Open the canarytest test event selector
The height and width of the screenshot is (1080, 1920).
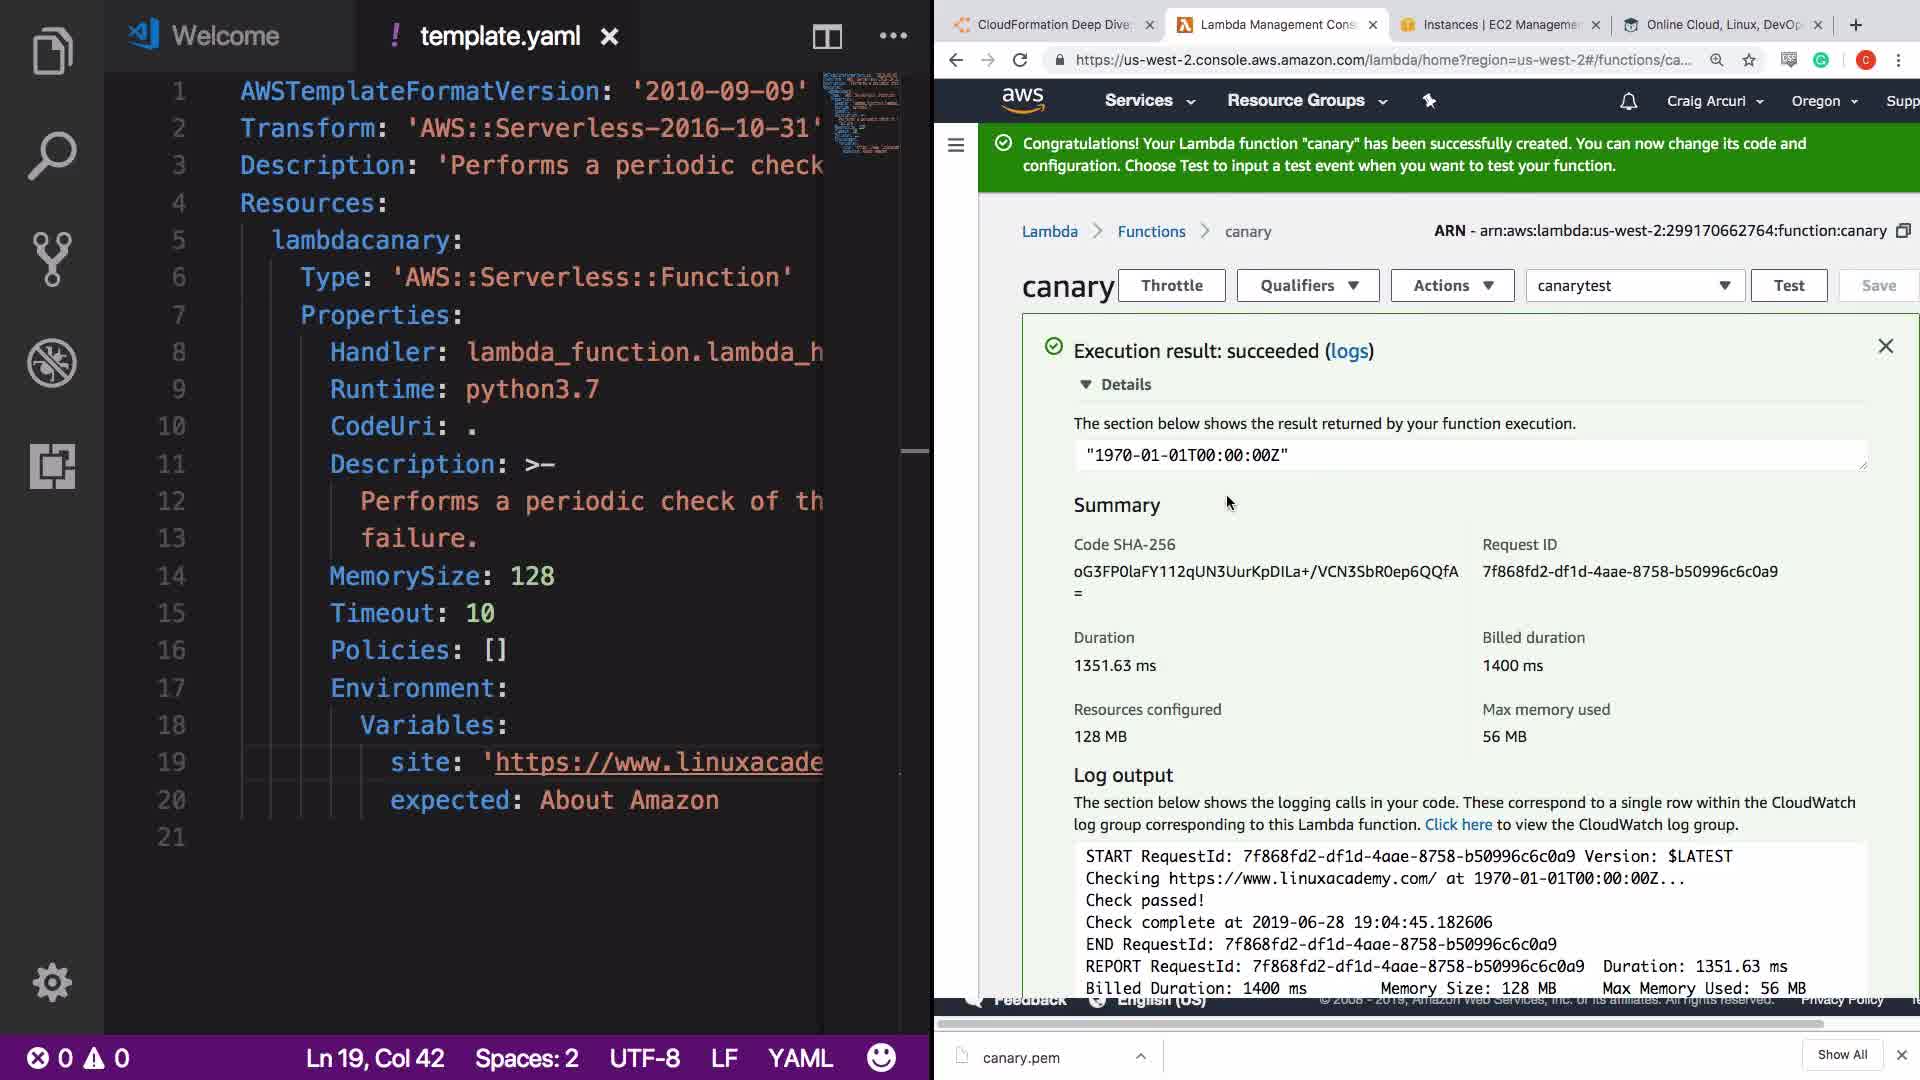pos(1634,286)
